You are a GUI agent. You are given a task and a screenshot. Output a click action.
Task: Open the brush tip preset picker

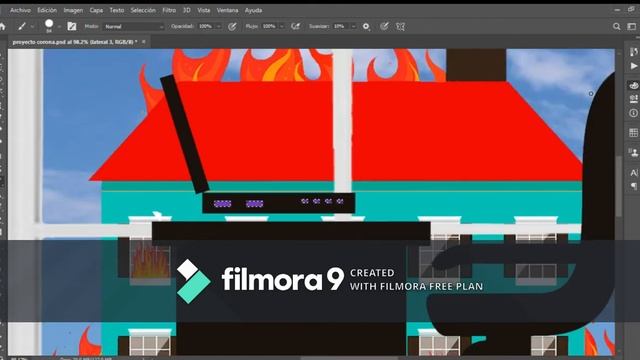pos(49,26)
